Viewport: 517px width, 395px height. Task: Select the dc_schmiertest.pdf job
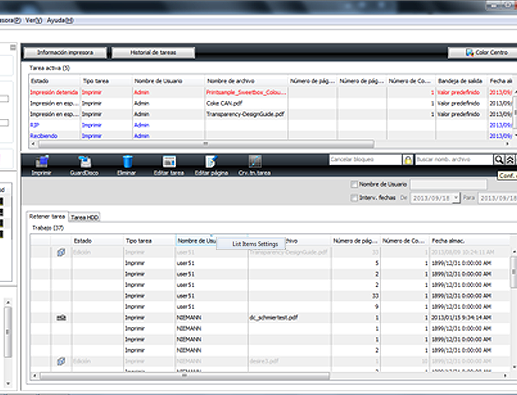(271, 318)
